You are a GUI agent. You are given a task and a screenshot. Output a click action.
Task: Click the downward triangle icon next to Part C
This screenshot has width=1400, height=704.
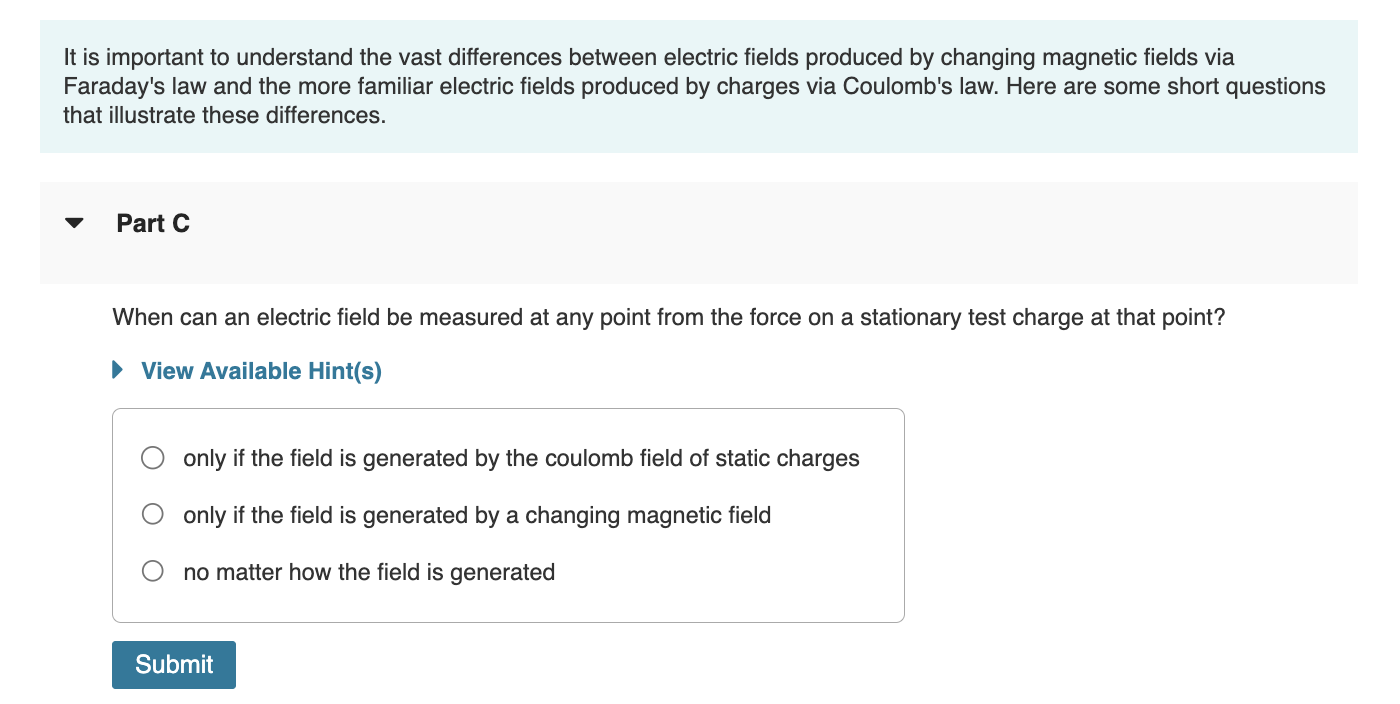pos(74,223)
